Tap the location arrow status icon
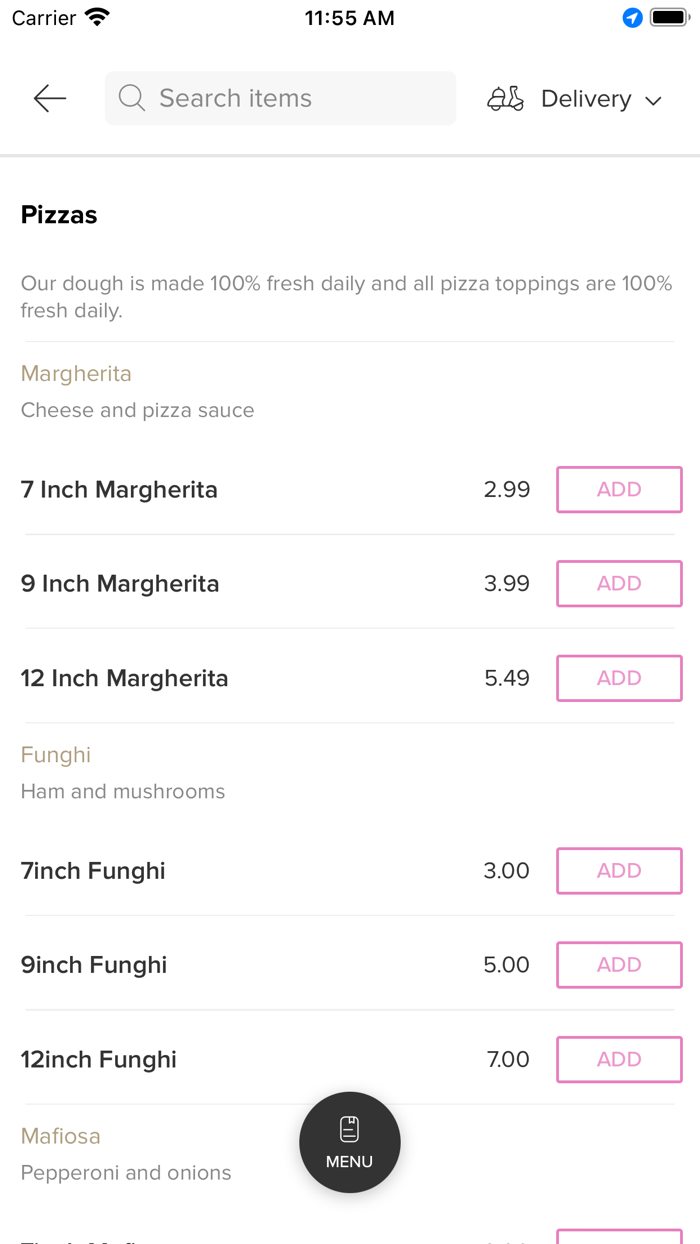The width and height of the screenshot is (700, 1244). [632, 18]
